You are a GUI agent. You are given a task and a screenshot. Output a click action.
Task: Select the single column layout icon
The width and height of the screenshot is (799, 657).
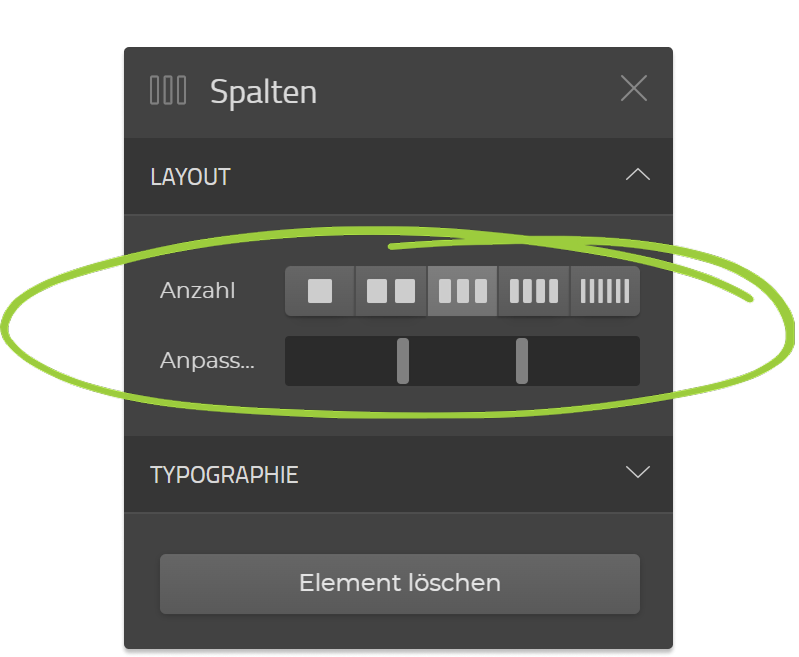click(x=320, y=291)
